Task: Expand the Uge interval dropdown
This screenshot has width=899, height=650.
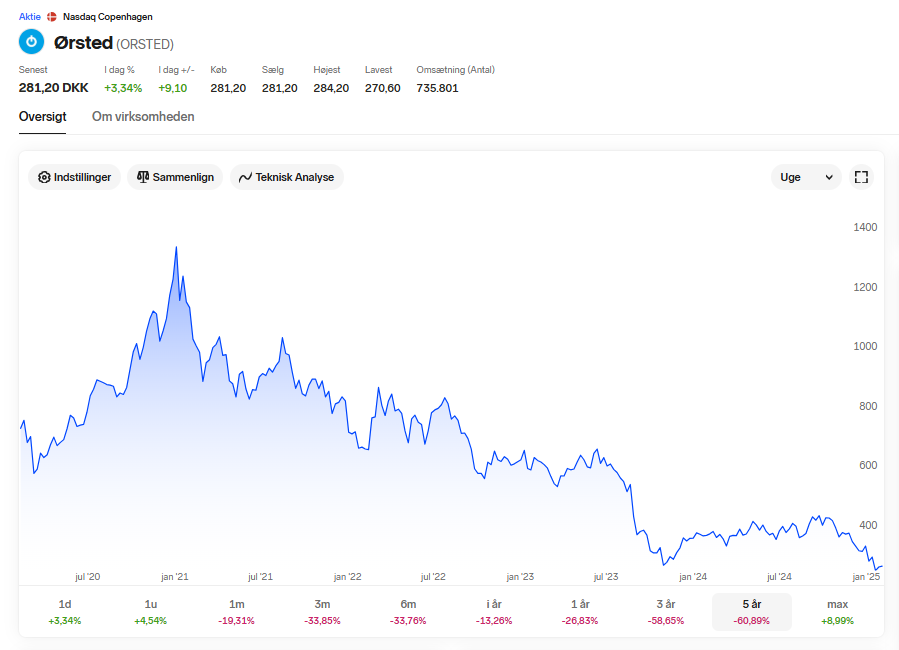Action: [x=806, y=177]
